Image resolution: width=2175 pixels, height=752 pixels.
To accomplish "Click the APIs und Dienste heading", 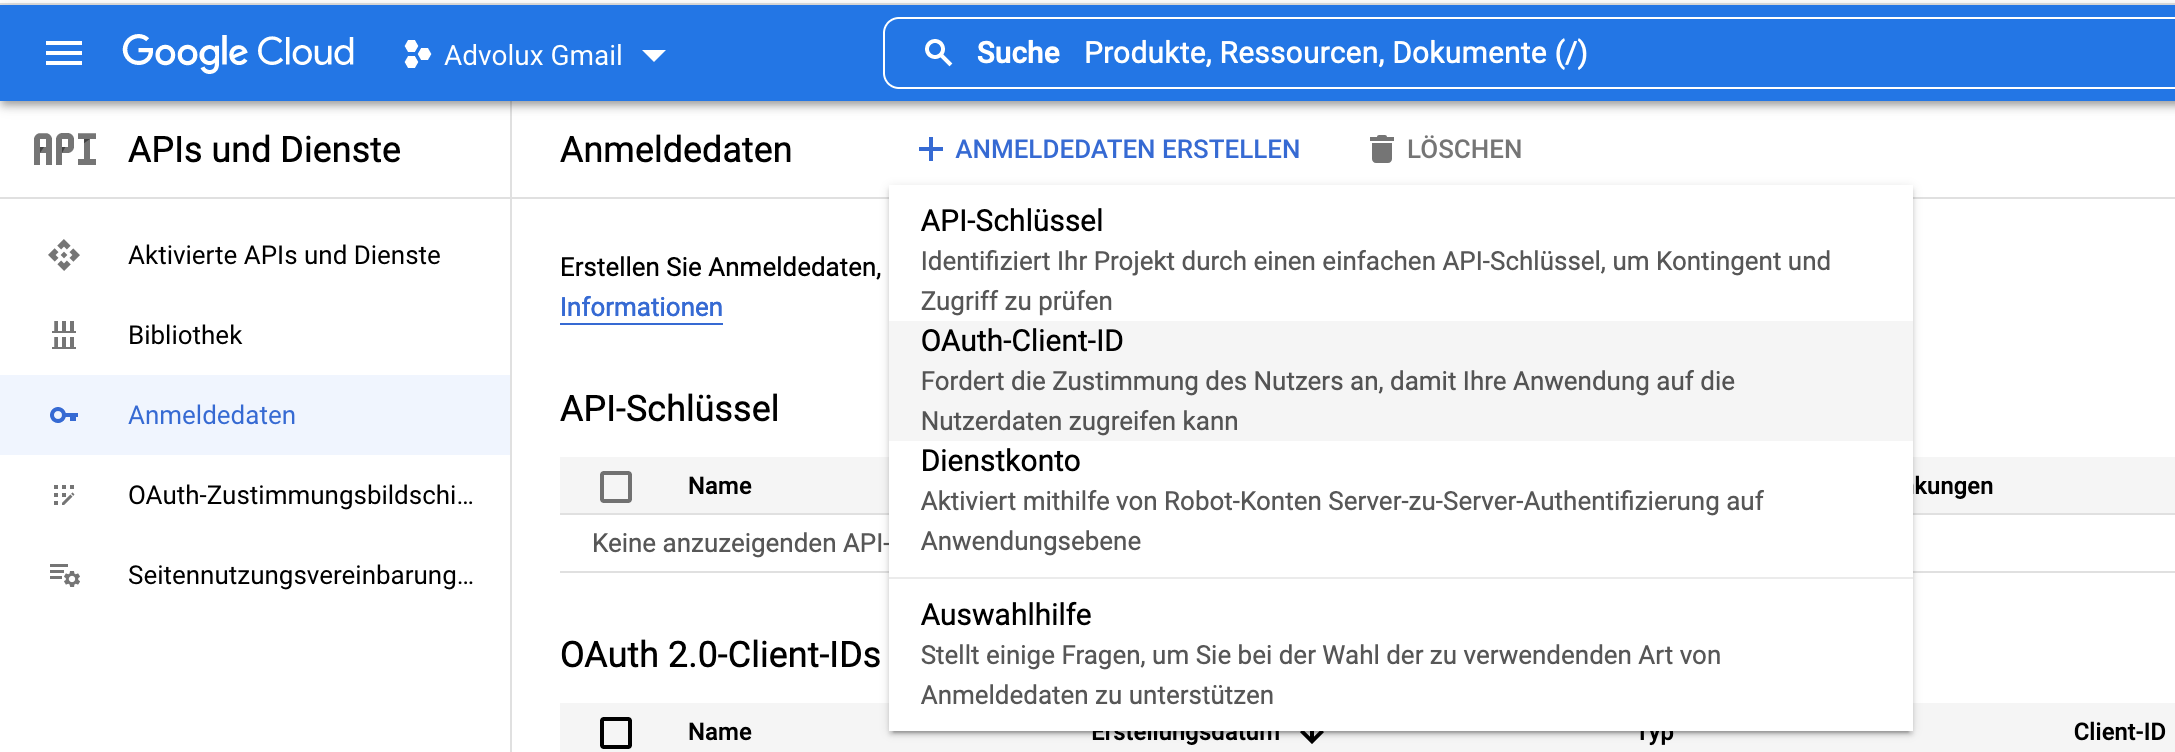I will (264, 150).
